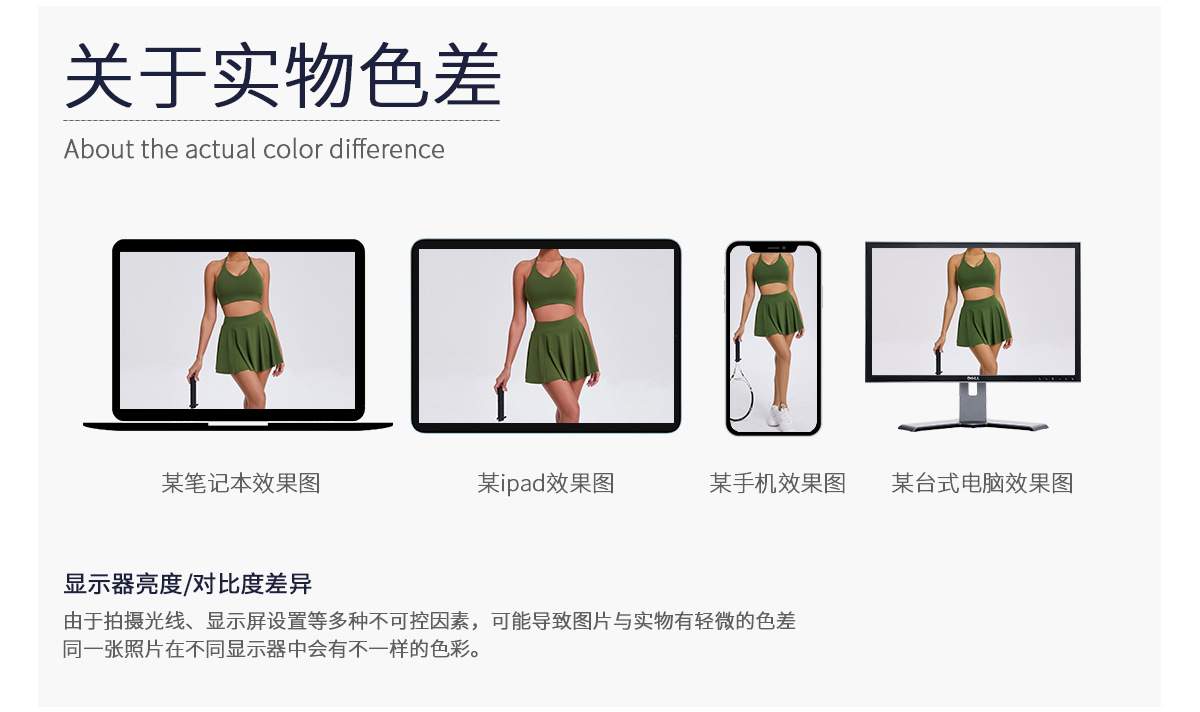Click the laptop device image
Image resolution: width=1200 pixels, height=712 pixels.
click(238, 335)
